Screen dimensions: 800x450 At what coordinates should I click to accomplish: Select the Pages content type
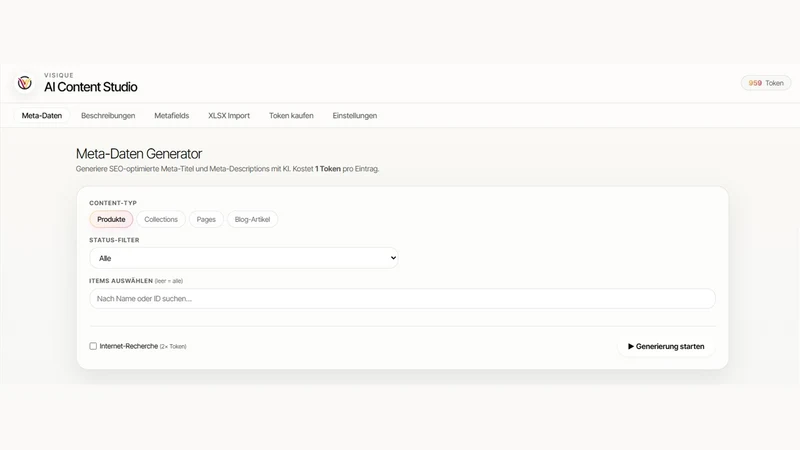206,219
